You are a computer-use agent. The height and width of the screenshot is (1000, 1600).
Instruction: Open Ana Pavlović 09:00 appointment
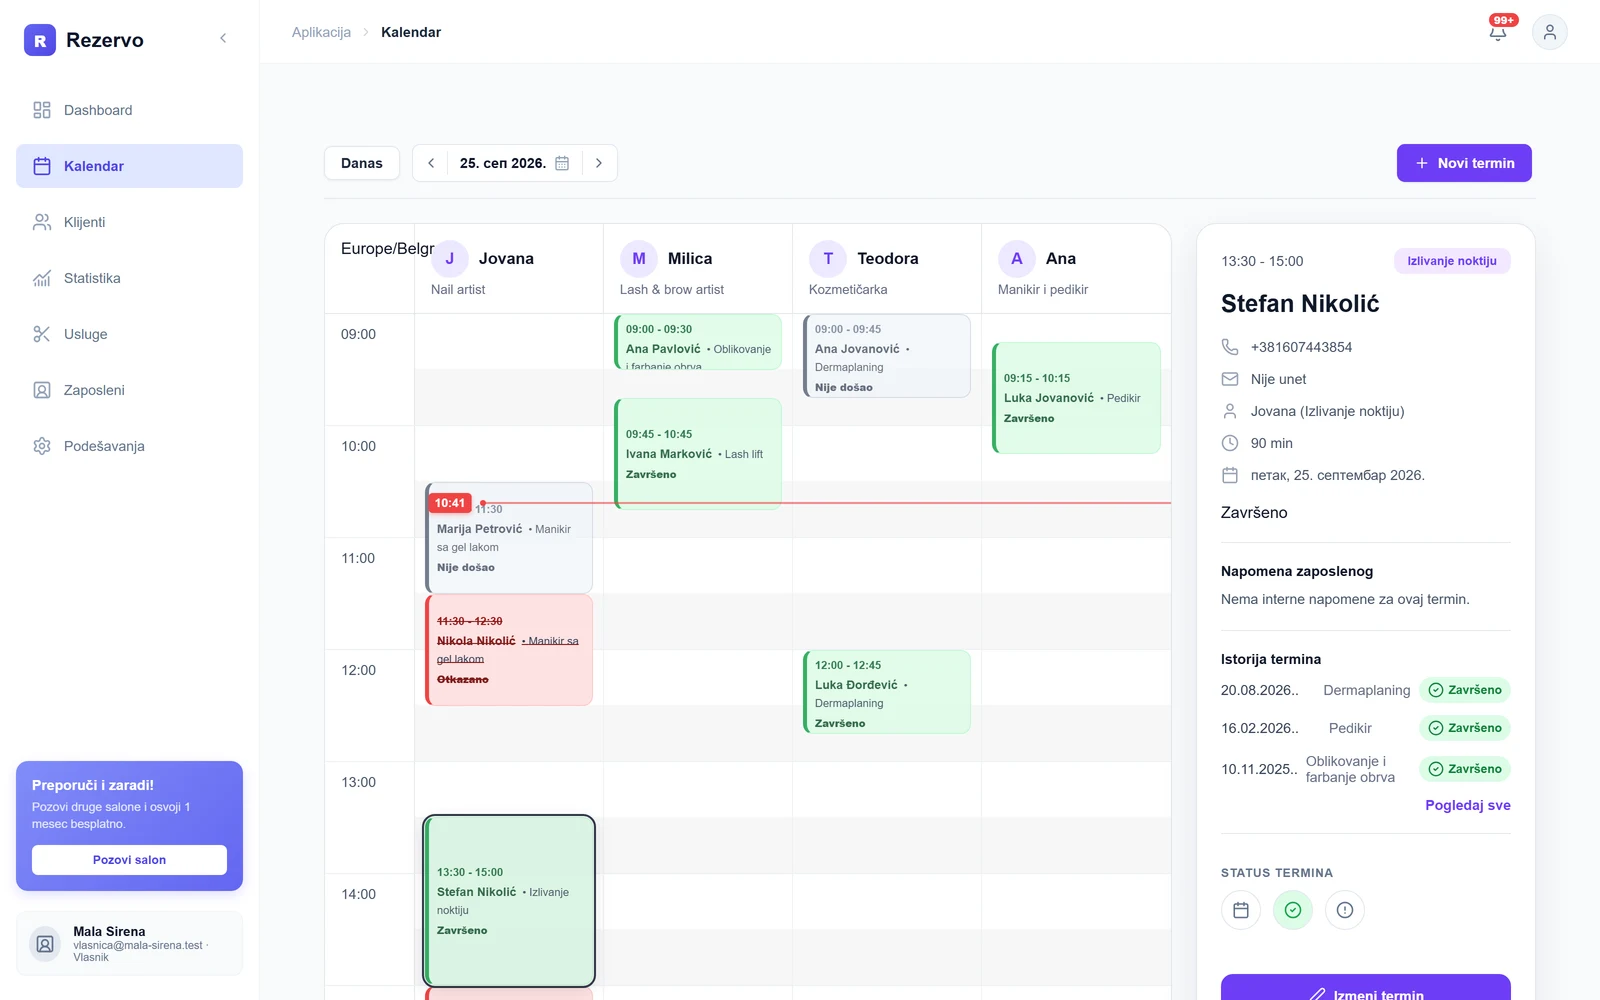(x=698, y=342)
